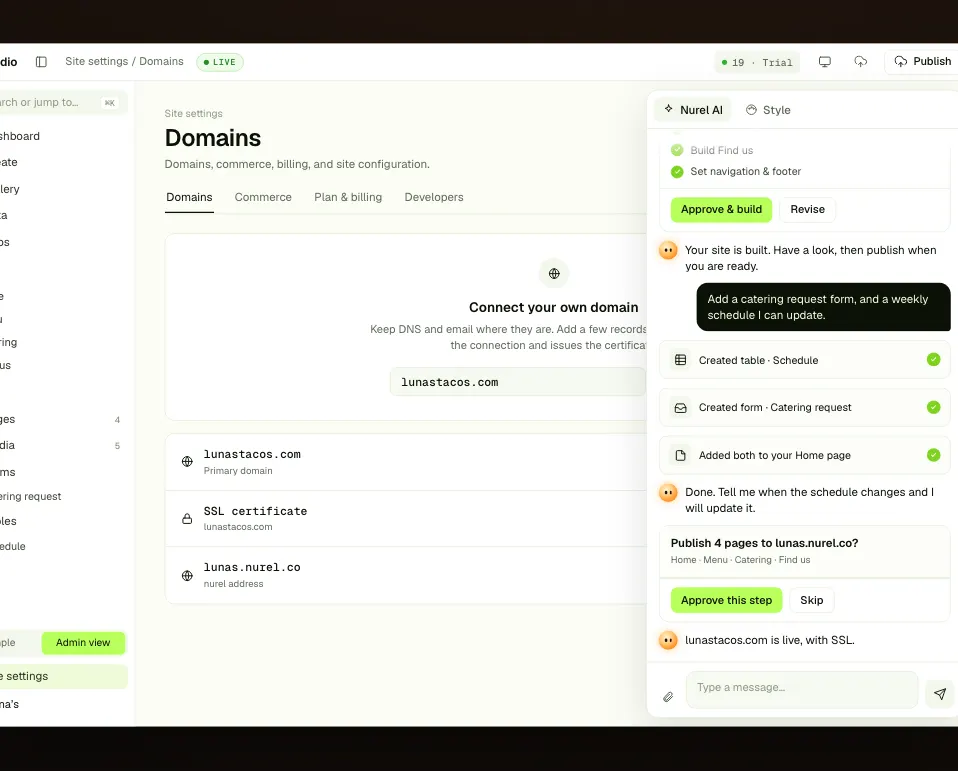The image size is (958, 771).
Task: Click the green check on Created table · Schedule
Action: tap(934, 359)
